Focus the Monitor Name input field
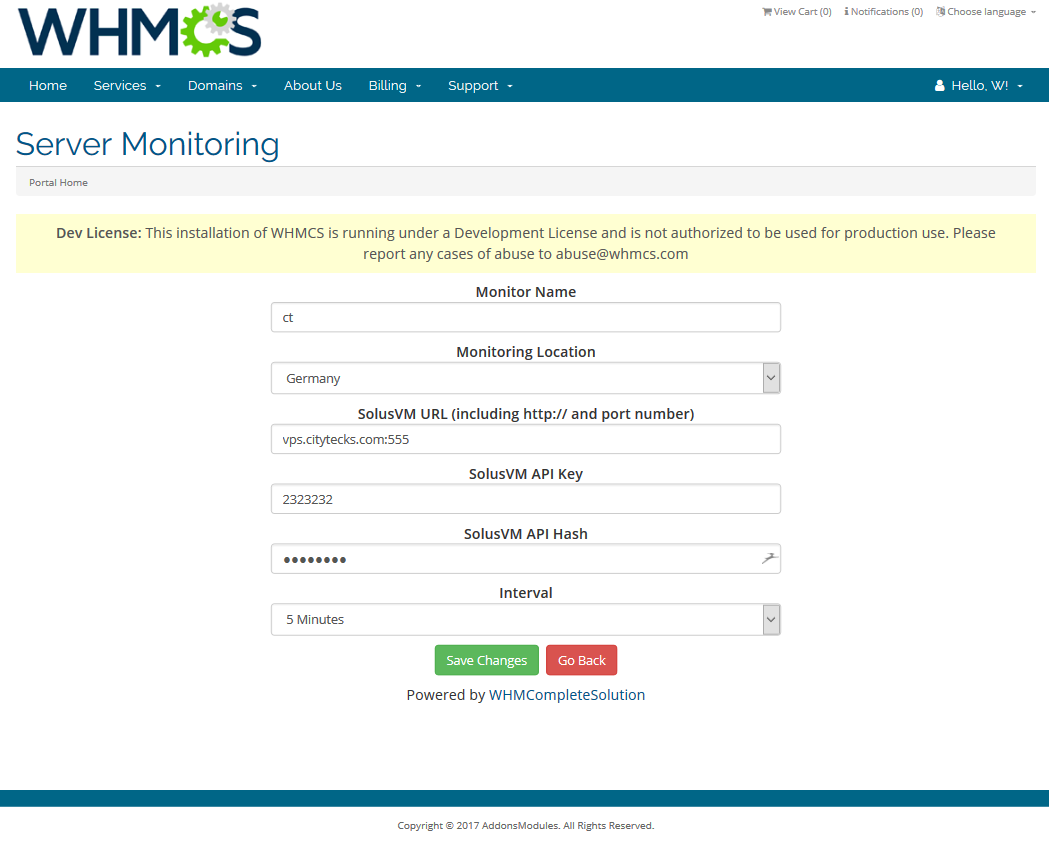This screenshot has height=843, width=1049. [526, 317]
